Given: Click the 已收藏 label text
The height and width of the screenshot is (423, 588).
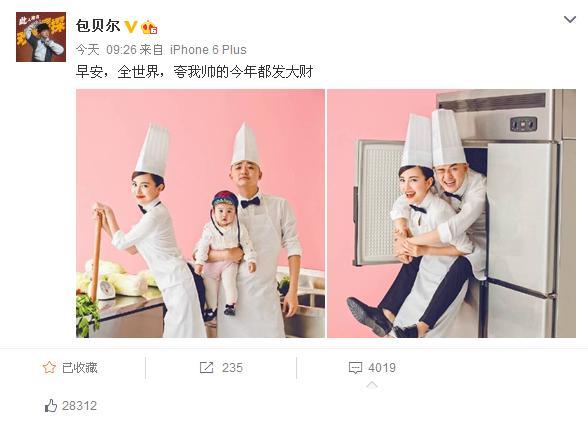Looking at the screenshot, I should [80, 368].
